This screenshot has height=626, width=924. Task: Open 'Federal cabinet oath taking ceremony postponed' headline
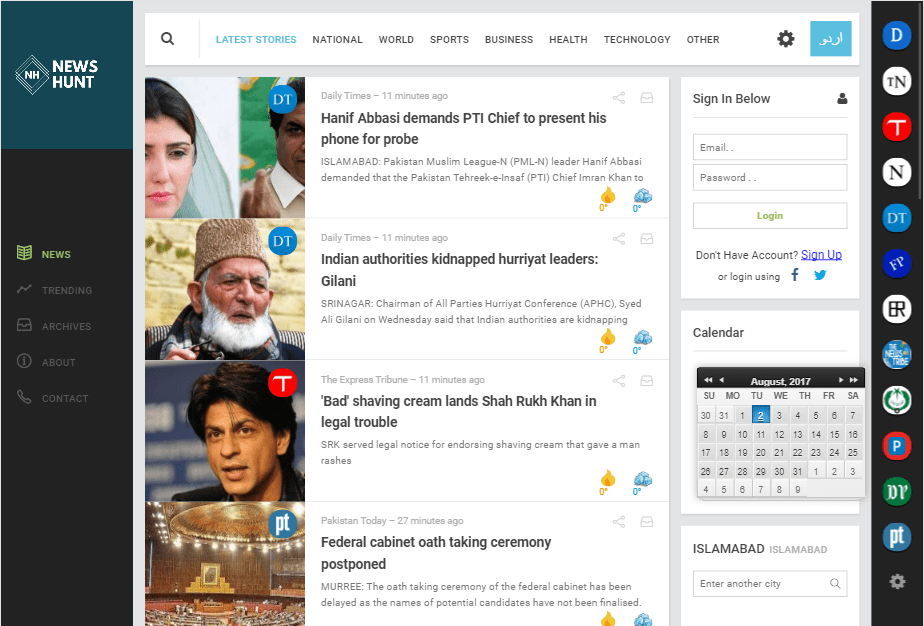tap(436, 553)
